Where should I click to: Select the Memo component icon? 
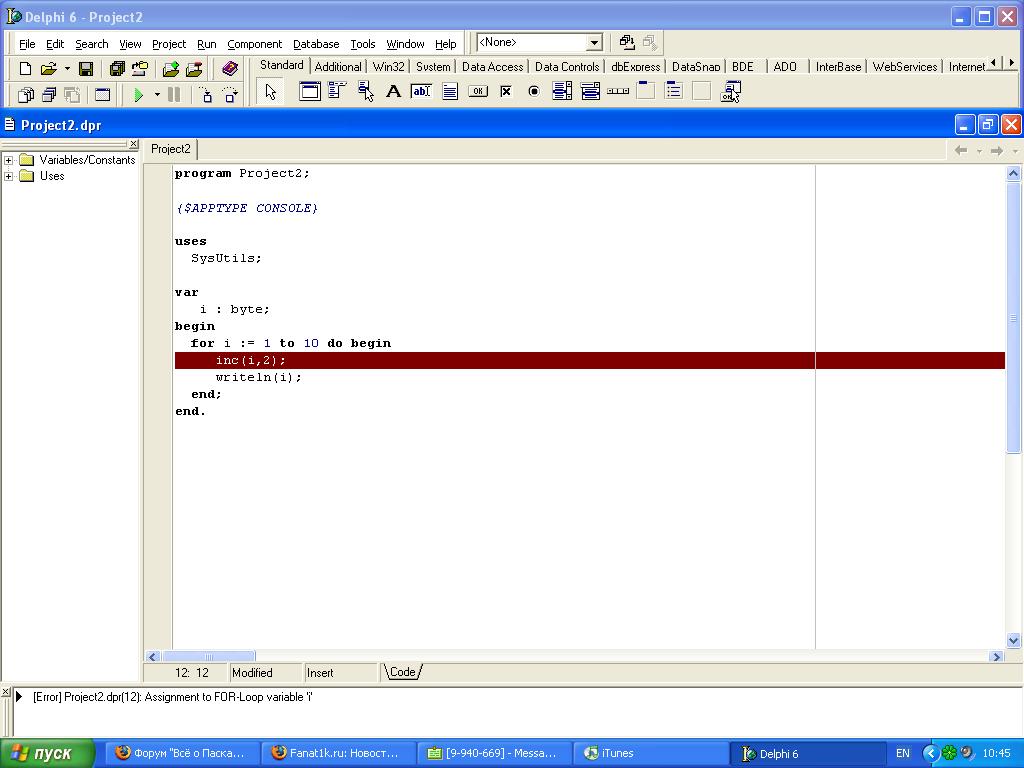point(450,92)
